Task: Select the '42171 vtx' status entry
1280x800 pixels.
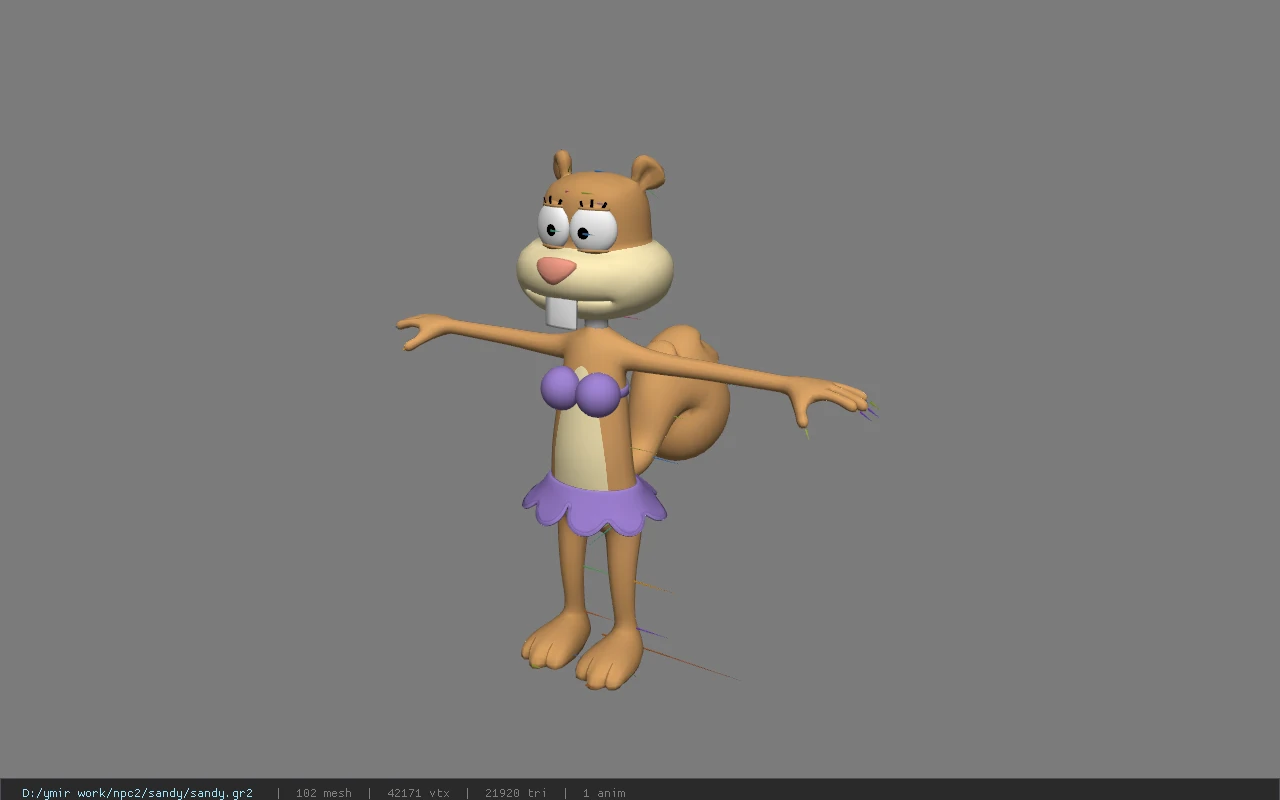Action: [x=418, y=793]
